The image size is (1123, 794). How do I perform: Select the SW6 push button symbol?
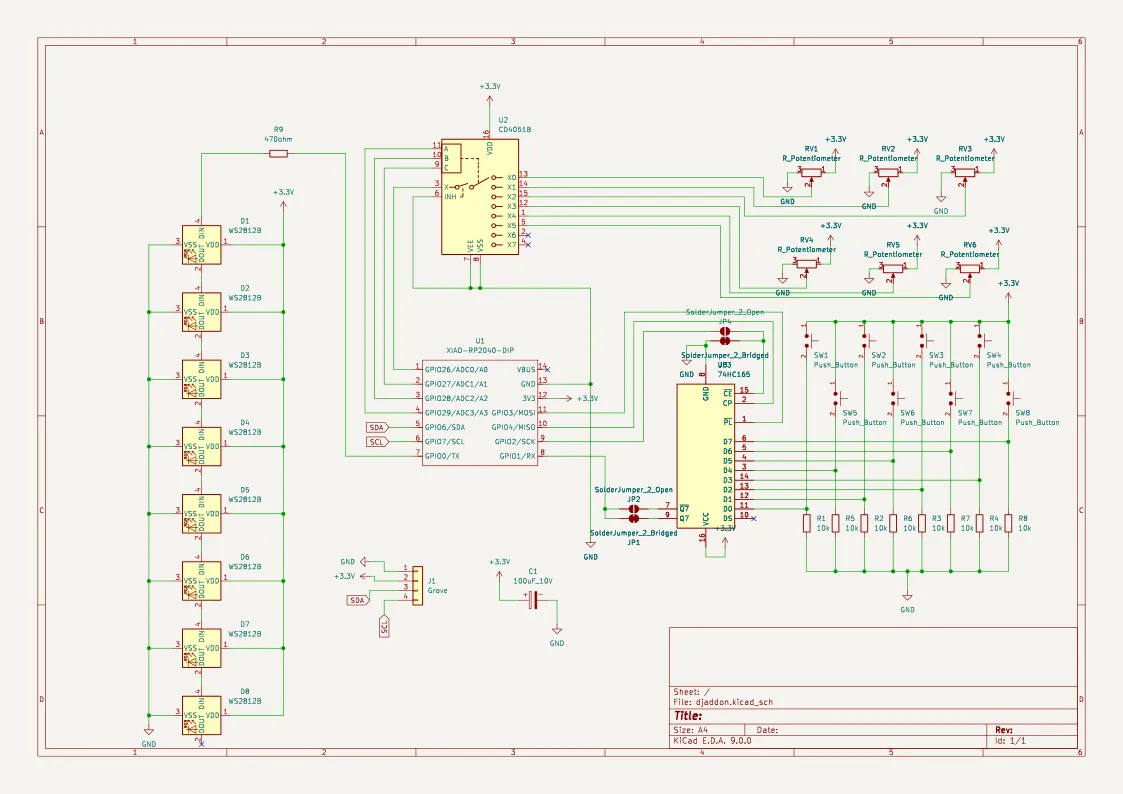[x=896, y=398]
